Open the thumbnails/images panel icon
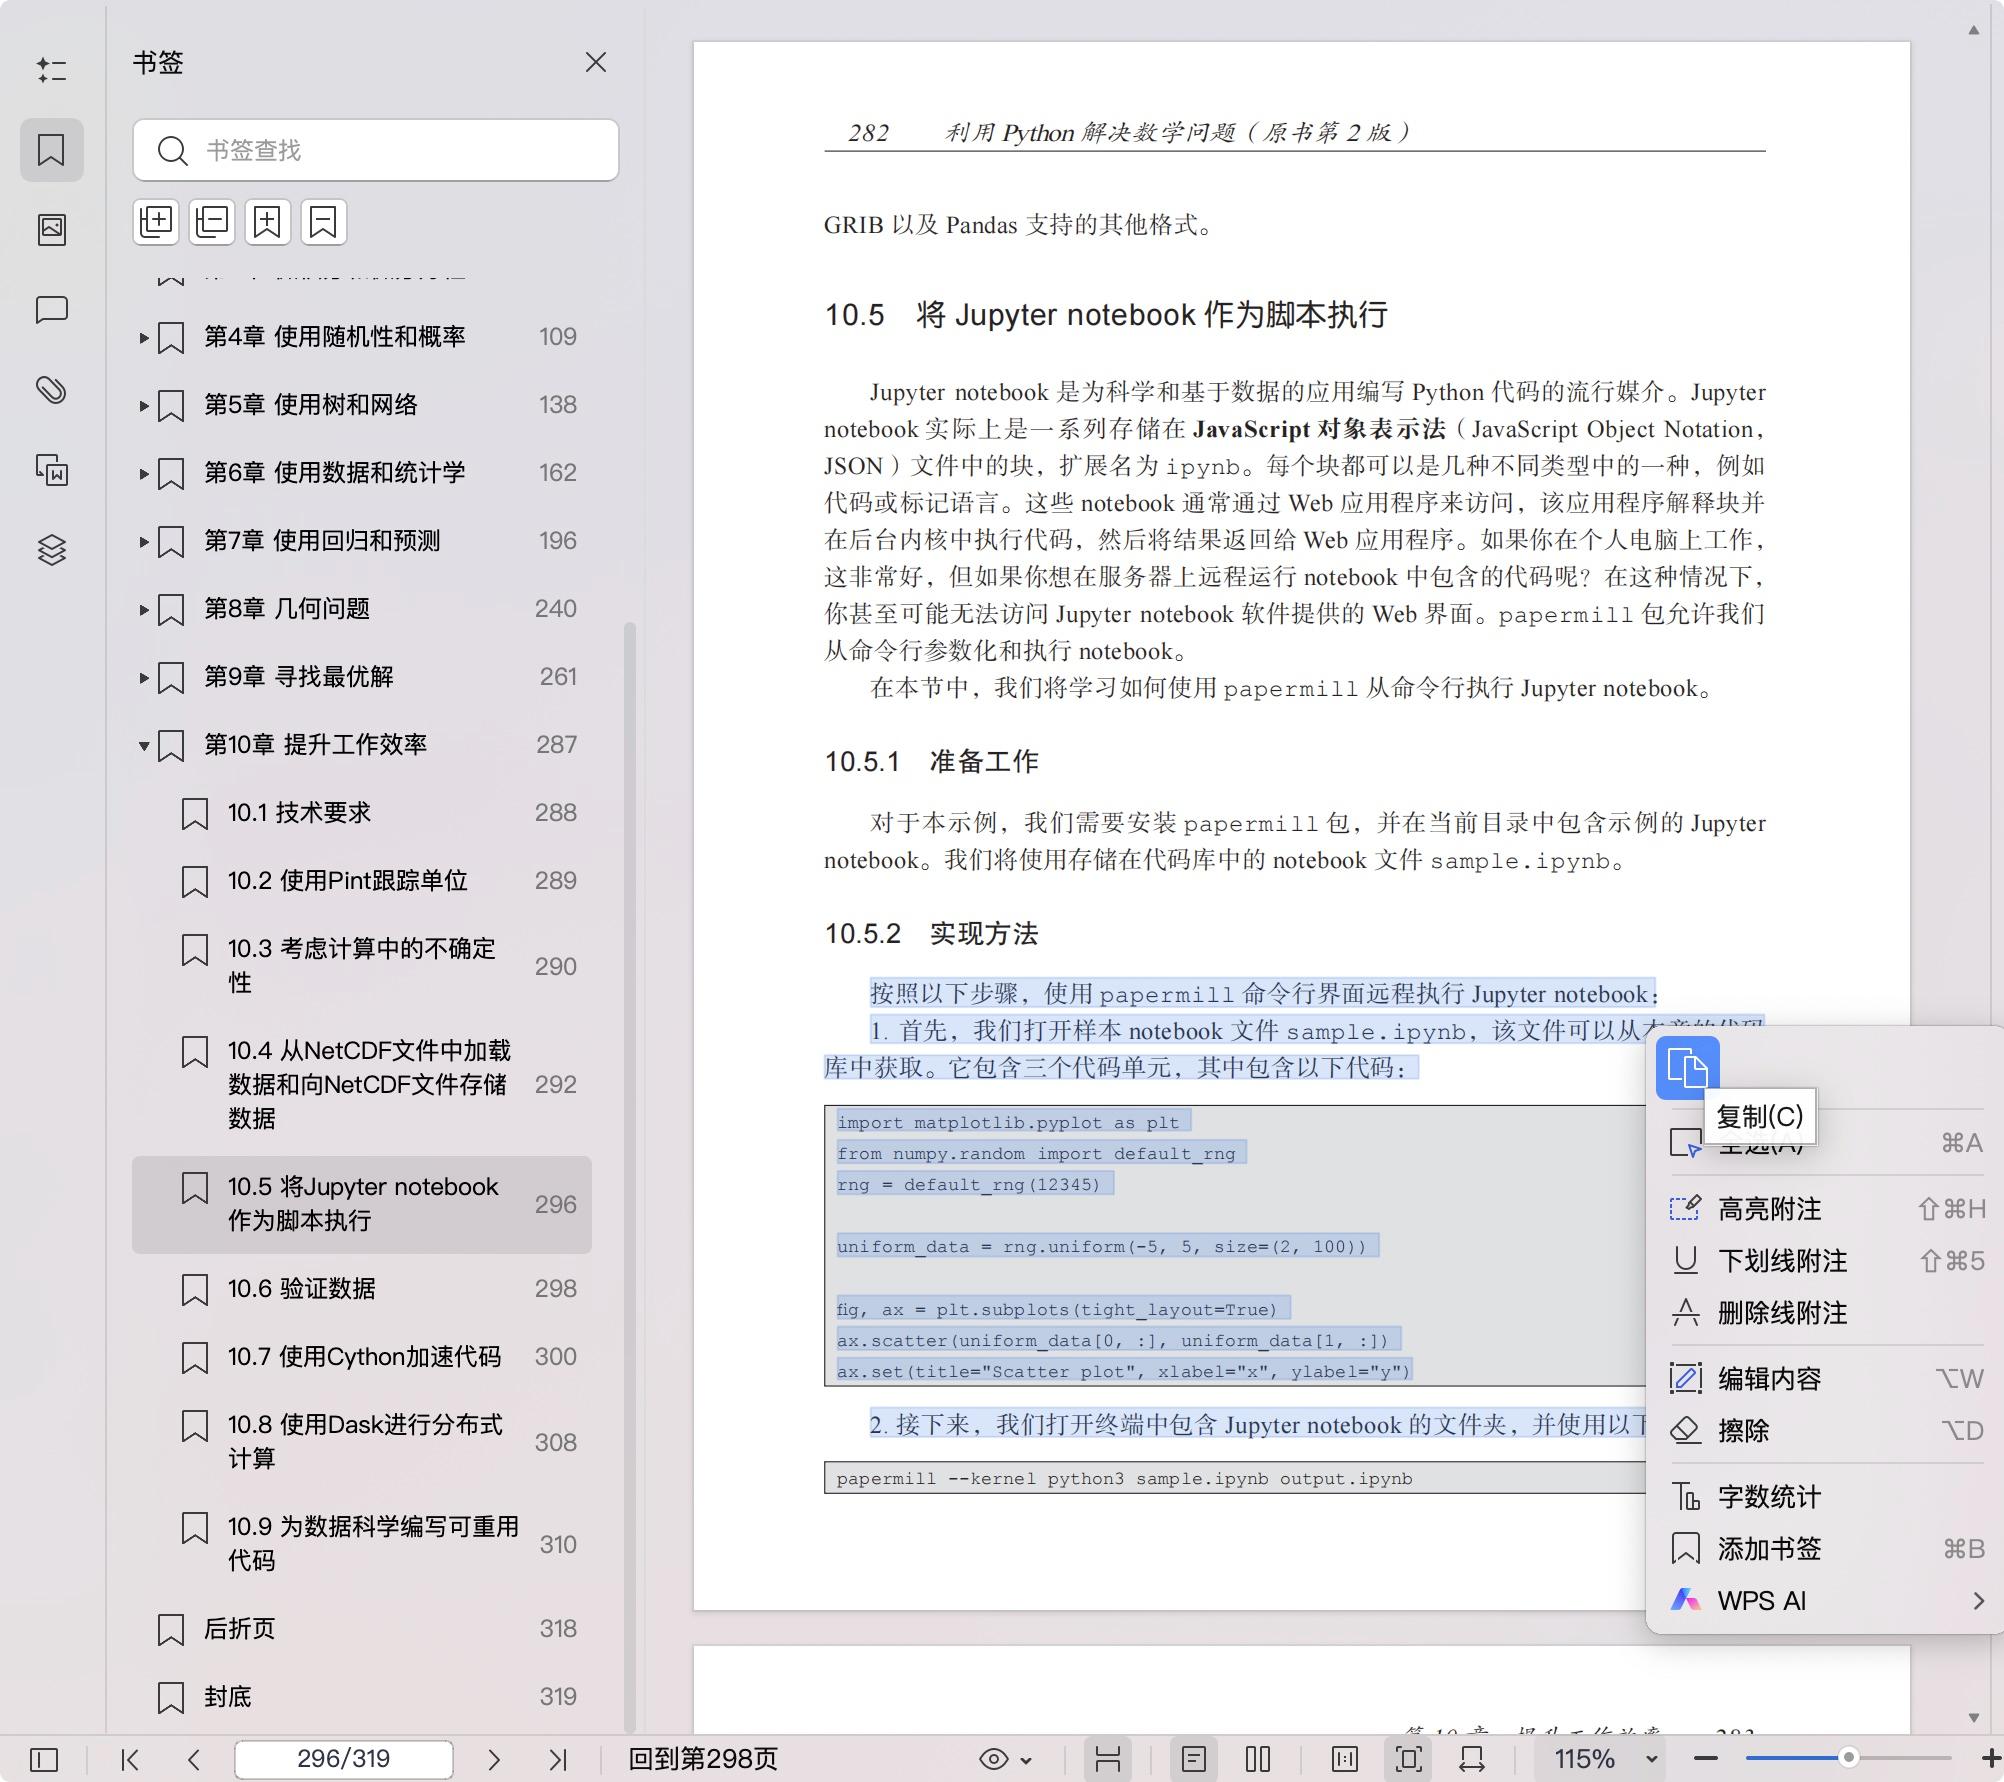 pos(52,229)
